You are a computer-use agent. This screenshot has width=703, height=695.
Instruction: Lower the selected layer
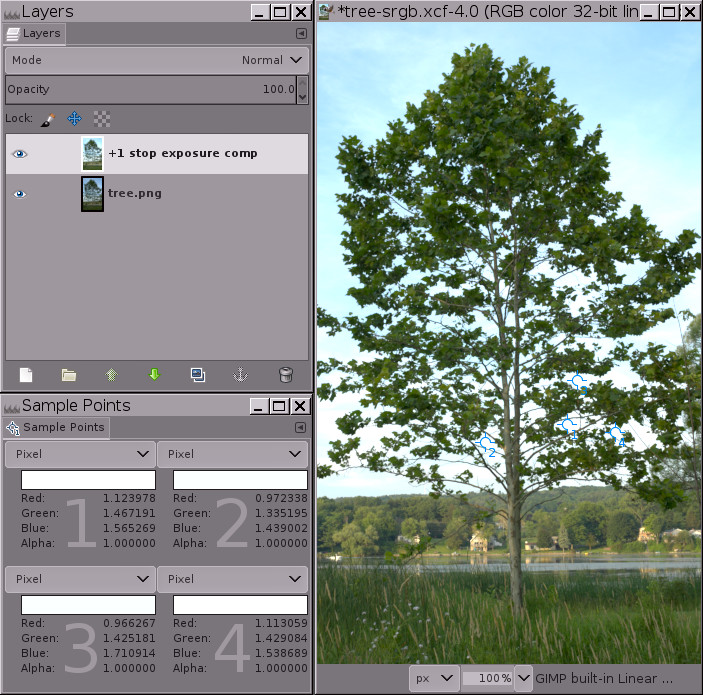(x=154, y=375)
